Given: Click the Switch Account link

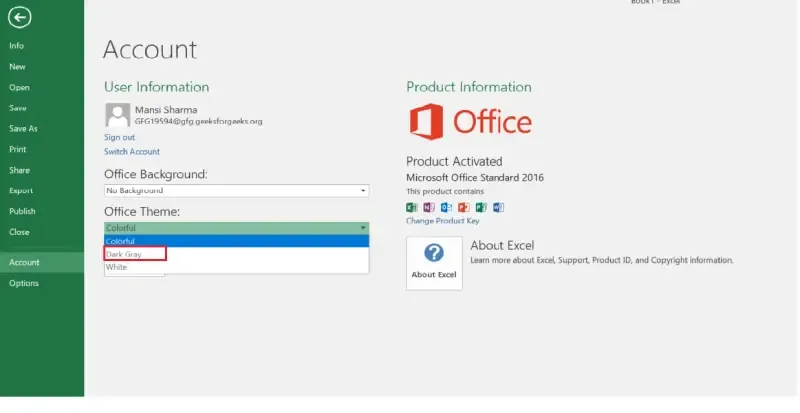Looking at the screenshot, I should [132, 152].
